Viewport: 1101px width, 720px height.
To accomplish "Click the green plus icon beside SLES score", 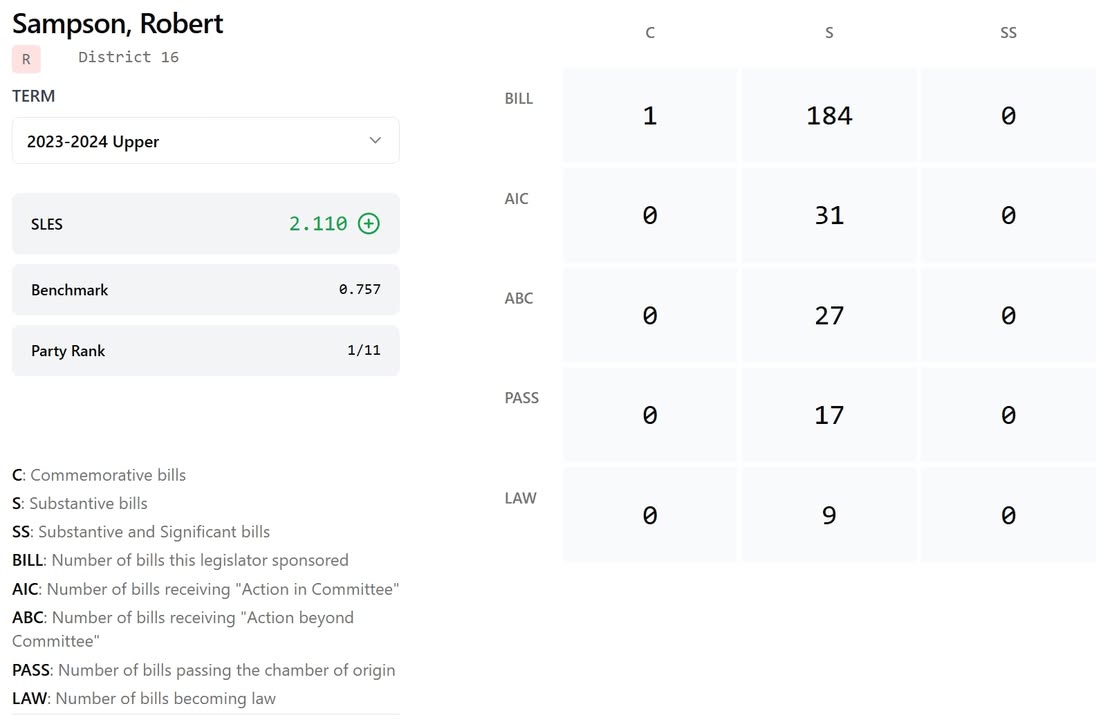I will point(369,224).
